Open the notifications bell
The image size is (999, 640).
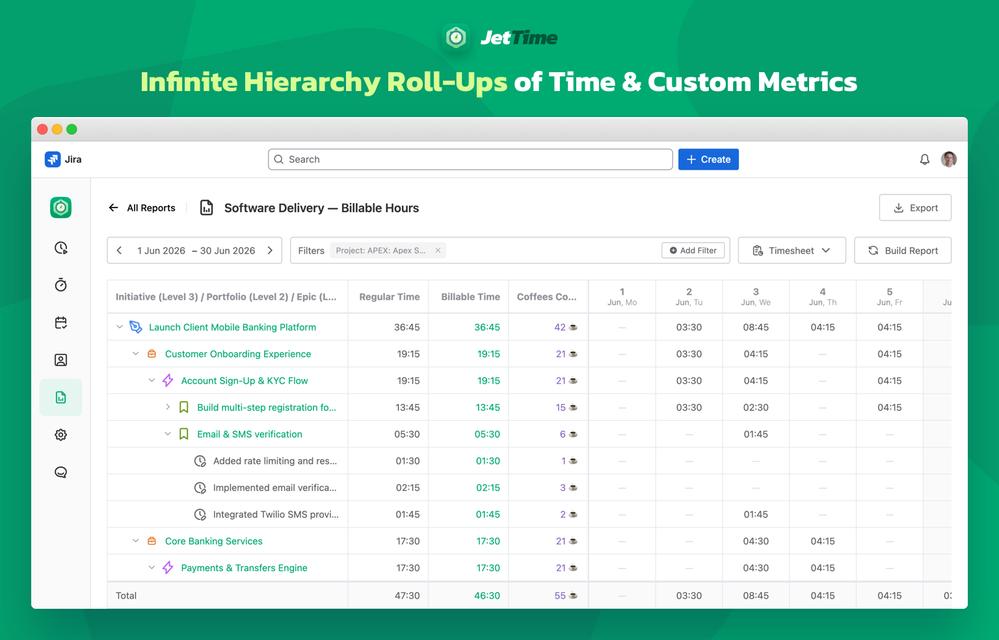click(924, 159)
